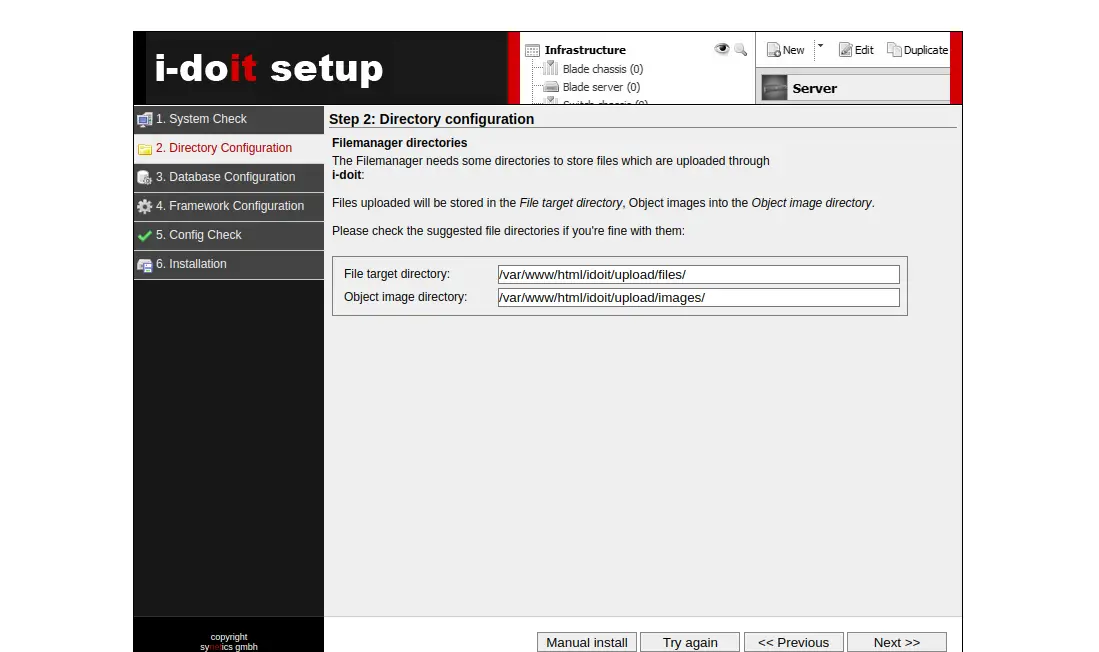Click the Blade server icon

point(552,87)
